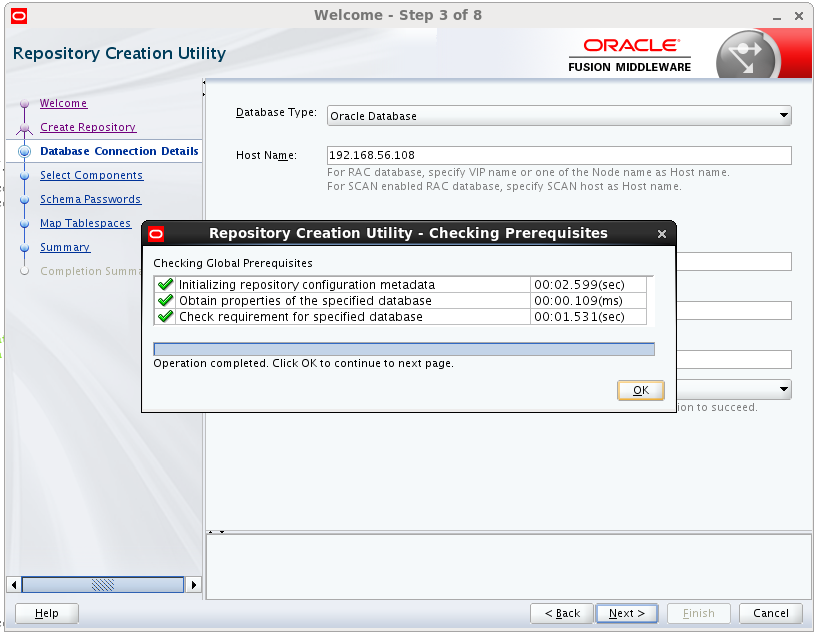Click the 'Operation completed' status message
The height and width of the screenshot is (634, 814).
pyautogui.click(x=303, y=363)
